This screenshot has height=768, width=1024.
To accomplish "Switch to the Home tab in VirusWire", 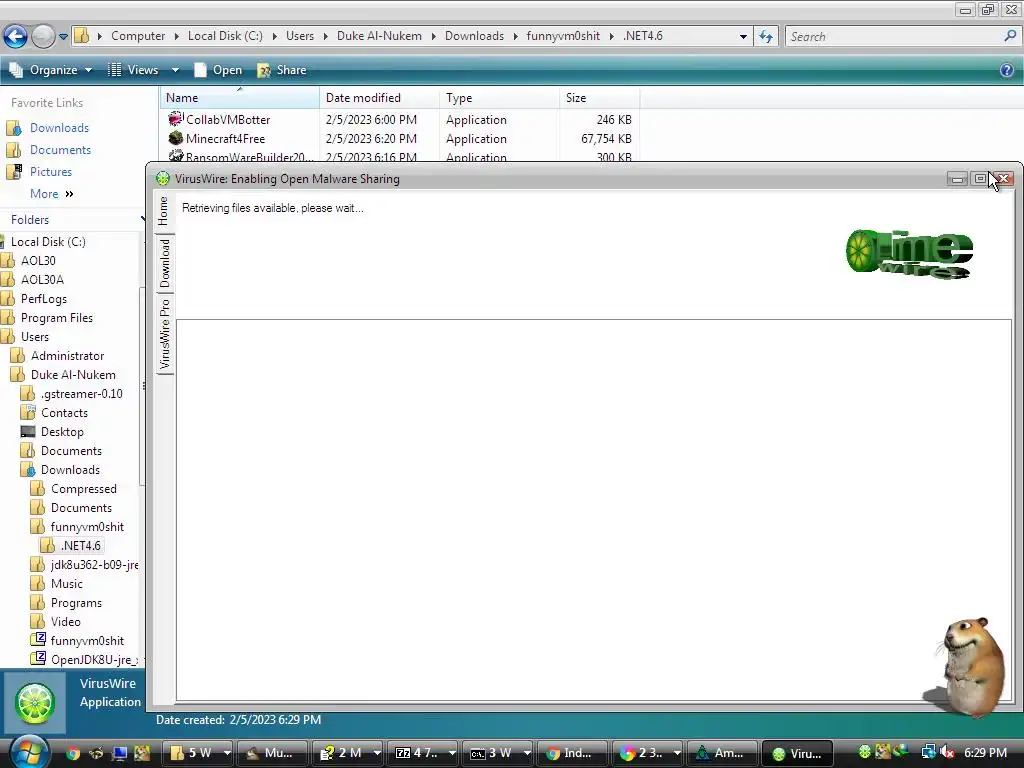I will 164,210.
